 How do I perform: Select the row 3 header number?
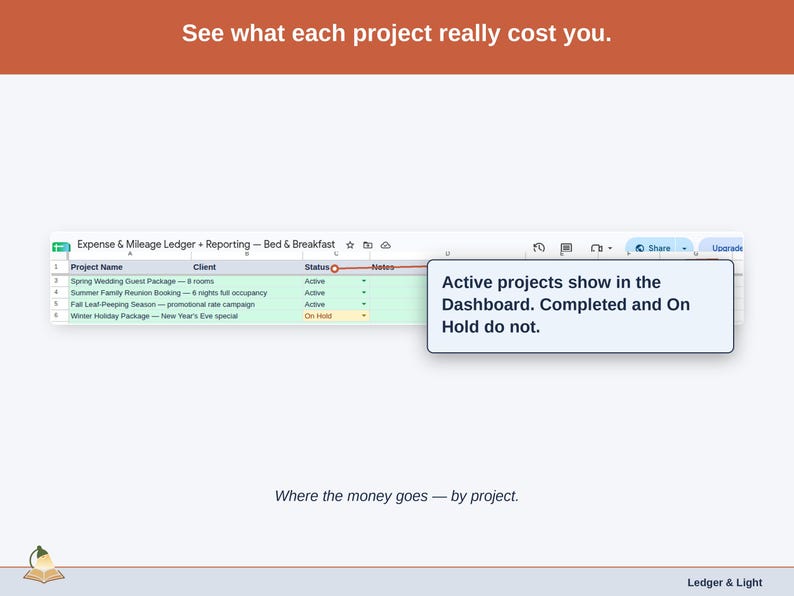click(59, 281)
